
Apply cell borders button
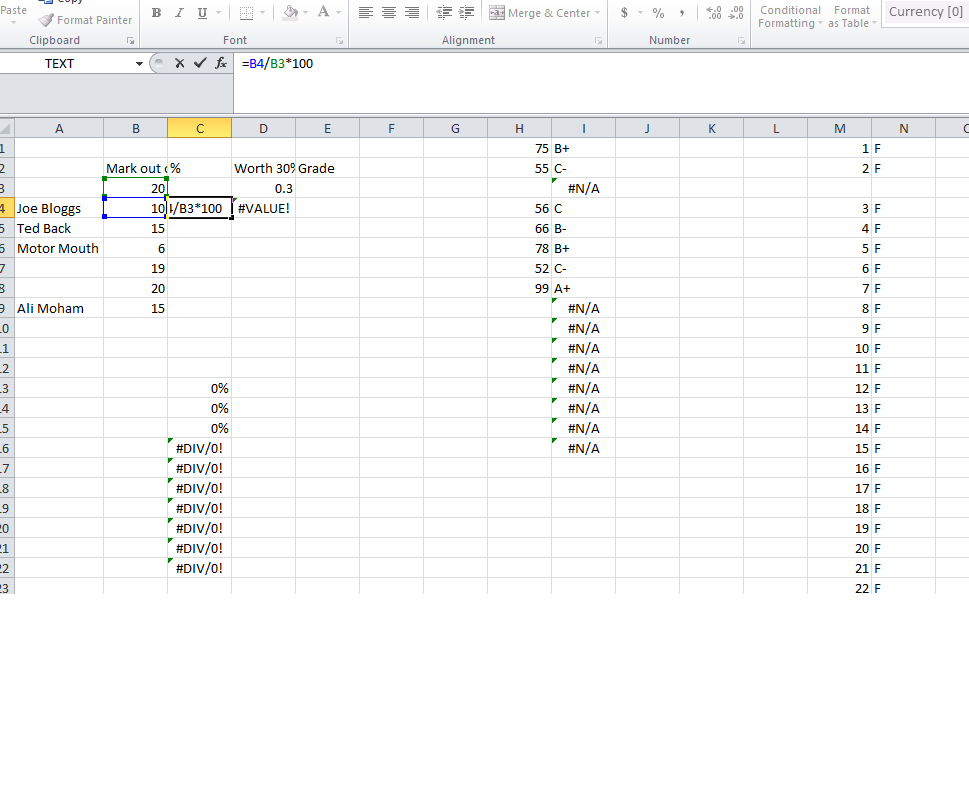(x=246, y=12)
